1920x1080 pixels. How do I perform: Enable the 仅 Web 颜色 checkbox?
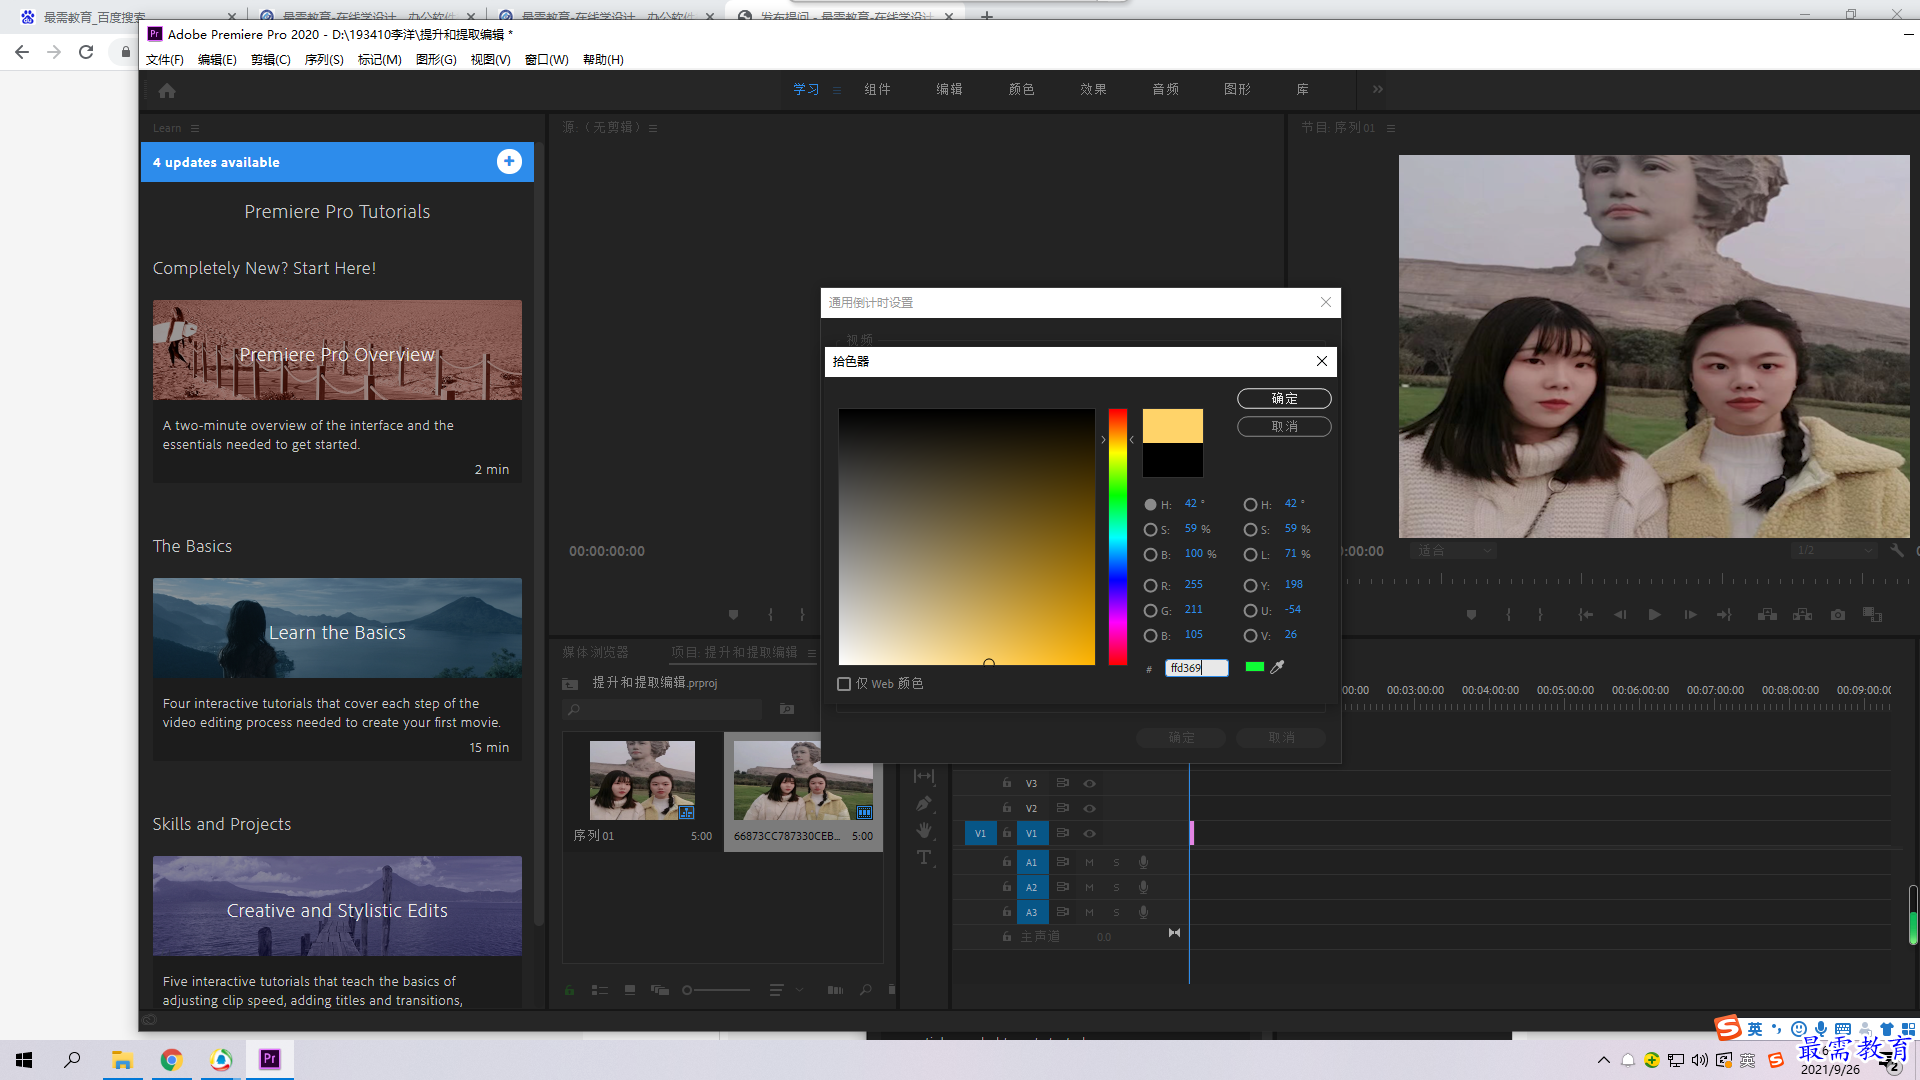pos(844,684)
